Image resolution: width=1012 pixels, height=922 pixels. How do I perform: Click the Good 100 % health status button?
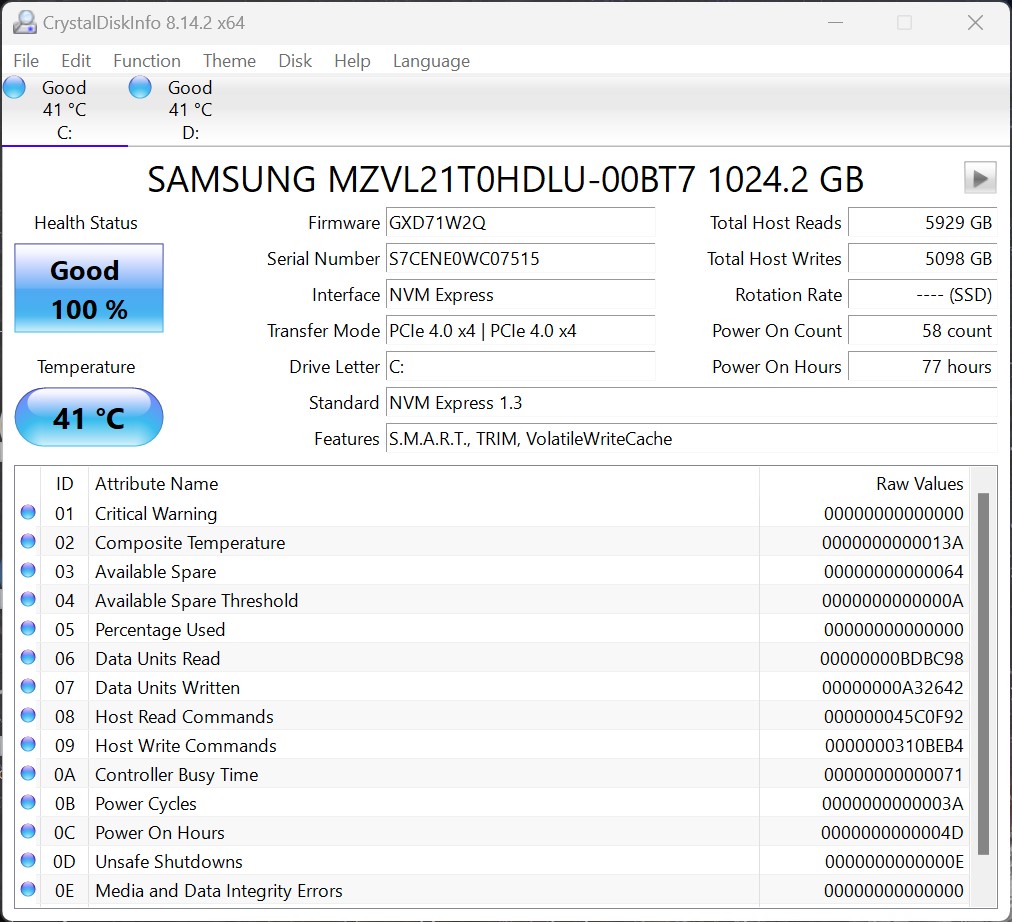click(x=89, y=289)
